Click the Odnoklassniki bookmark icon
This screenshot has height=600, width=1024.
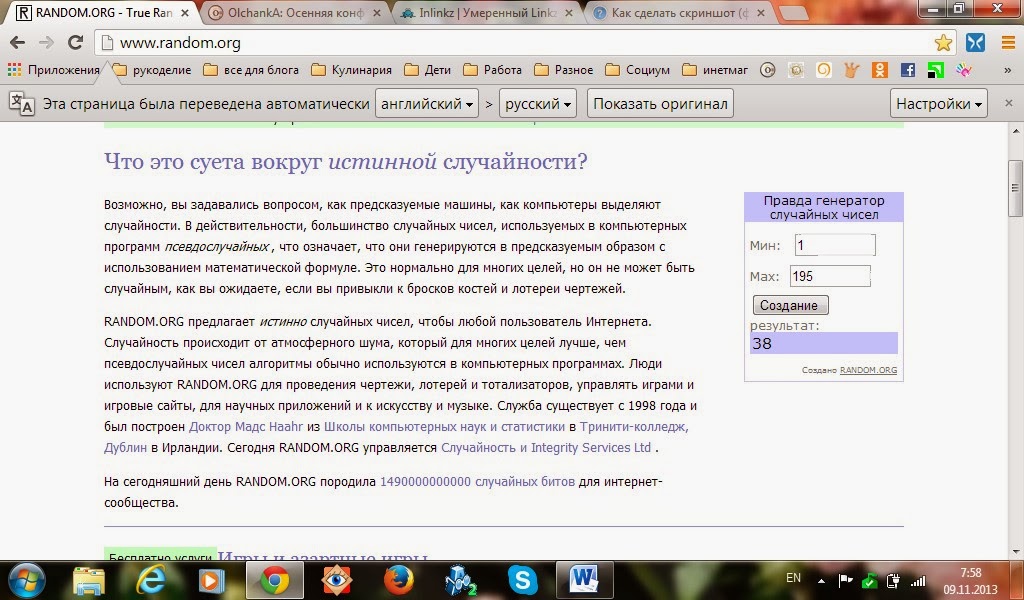880,70
